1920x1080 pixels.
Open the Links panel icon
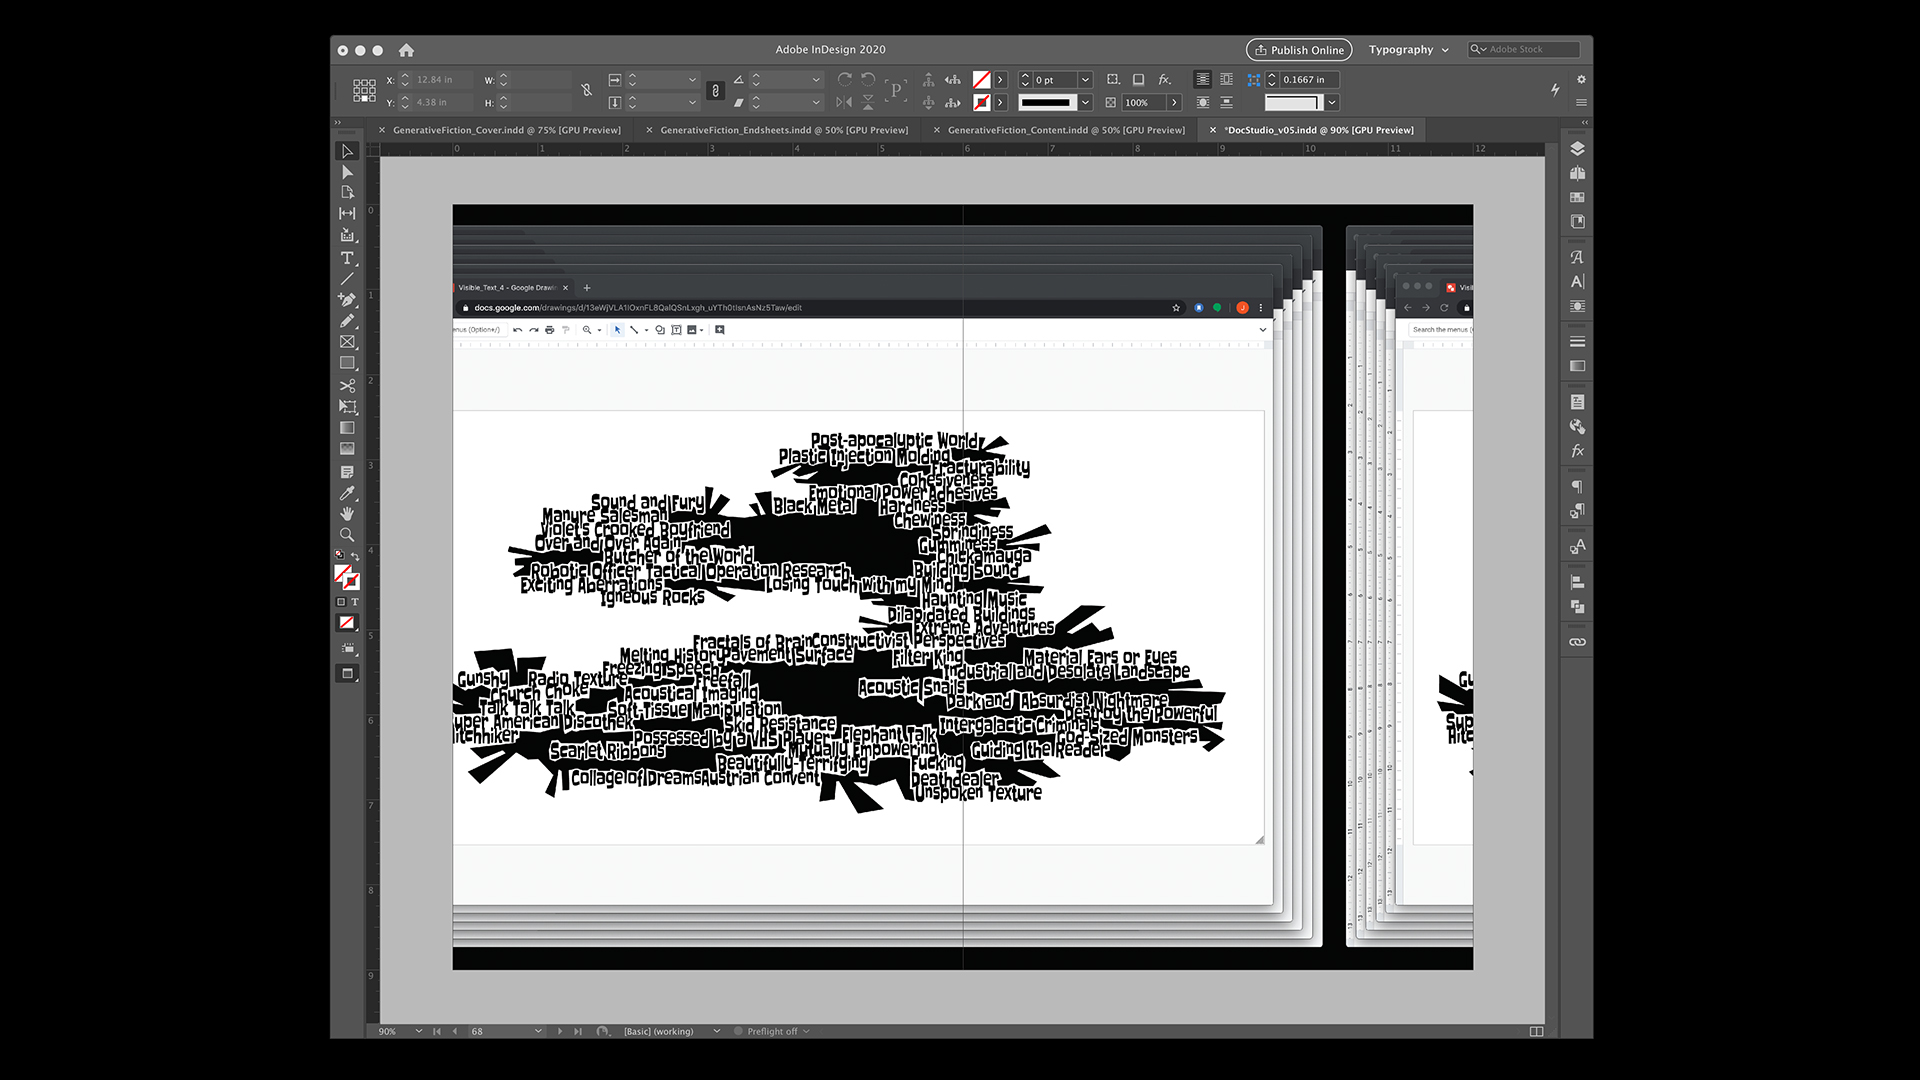click(x=1577, y=642)
